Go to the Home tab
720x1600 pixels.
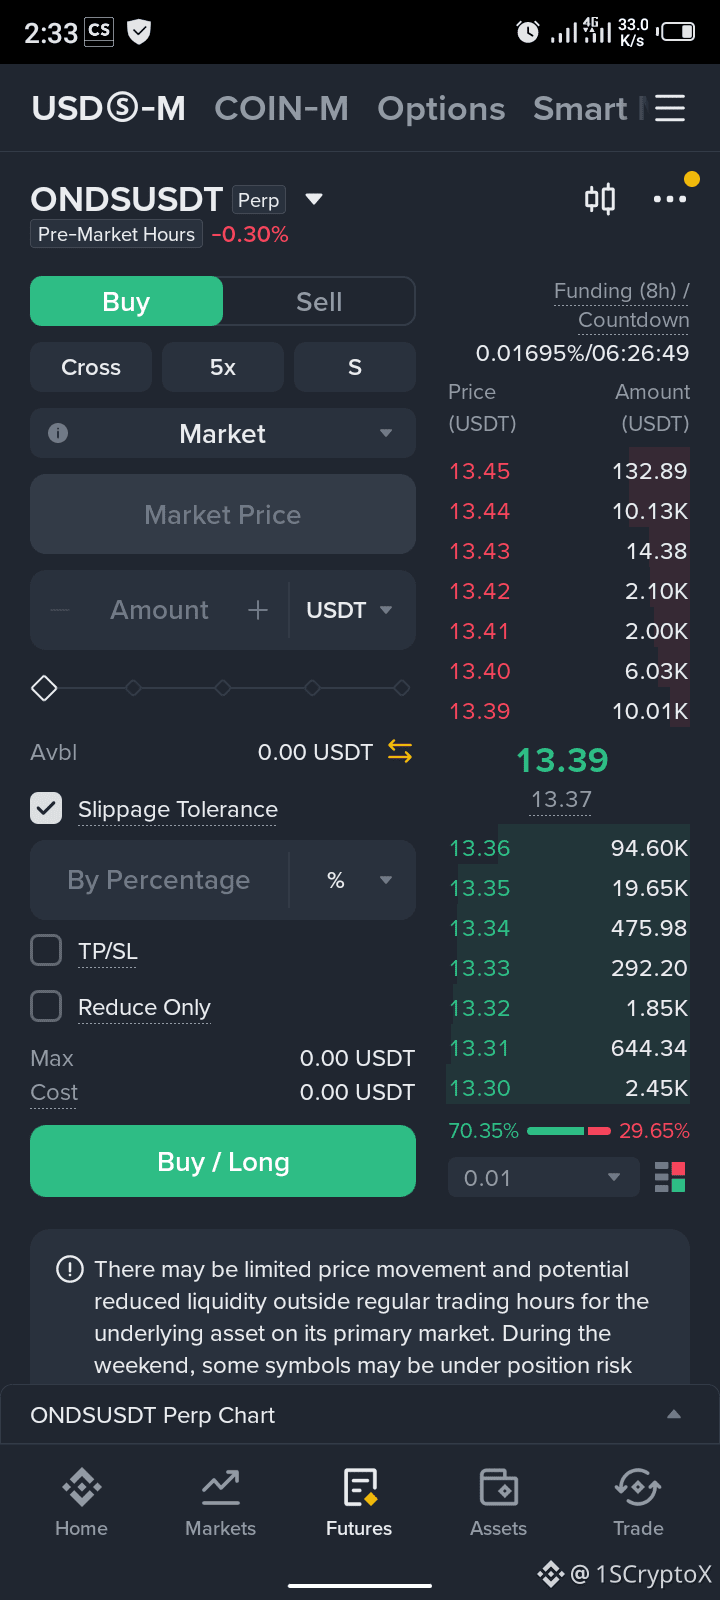click(81, 1503)
